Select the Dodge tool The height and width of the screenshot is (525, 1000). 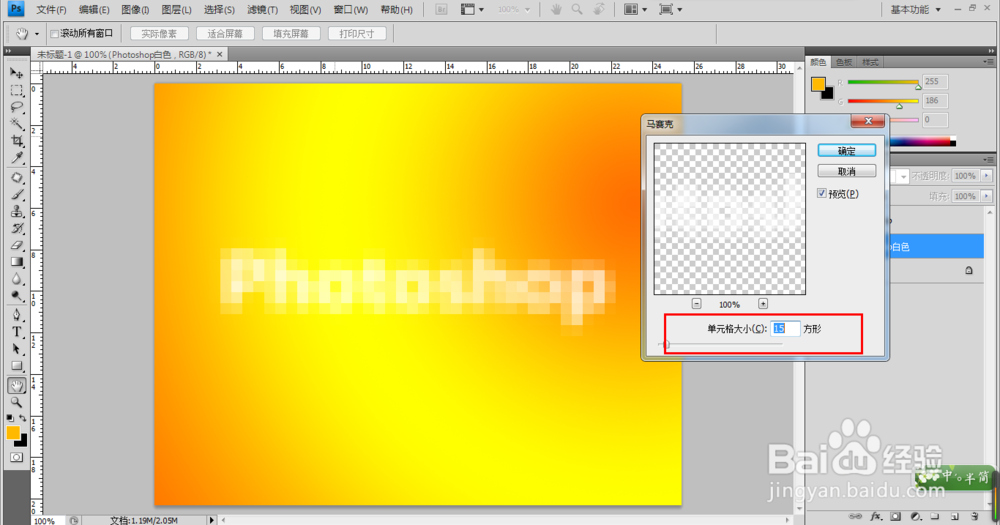(17, 295)
